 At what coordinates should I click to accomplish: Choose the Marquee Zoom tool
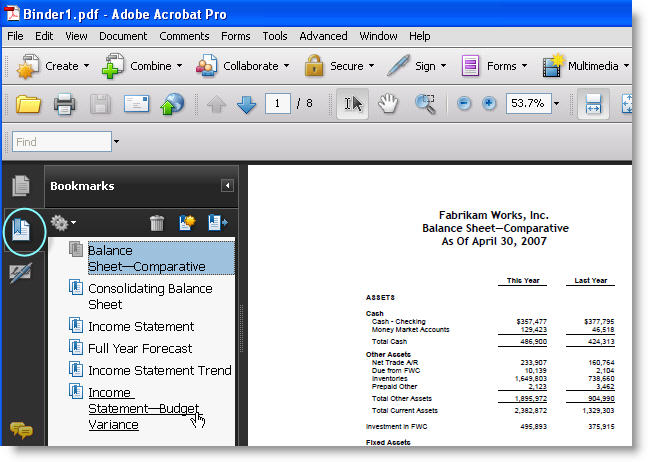click(x=425, y=104)
